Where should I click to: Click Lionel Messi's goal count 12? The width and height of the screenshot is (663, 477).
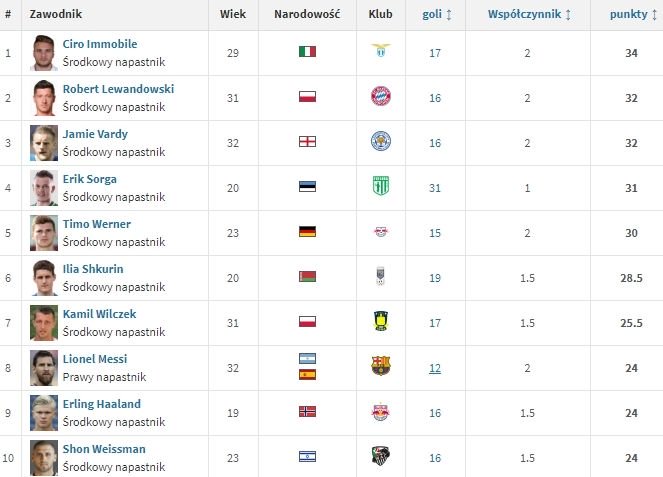435,367
